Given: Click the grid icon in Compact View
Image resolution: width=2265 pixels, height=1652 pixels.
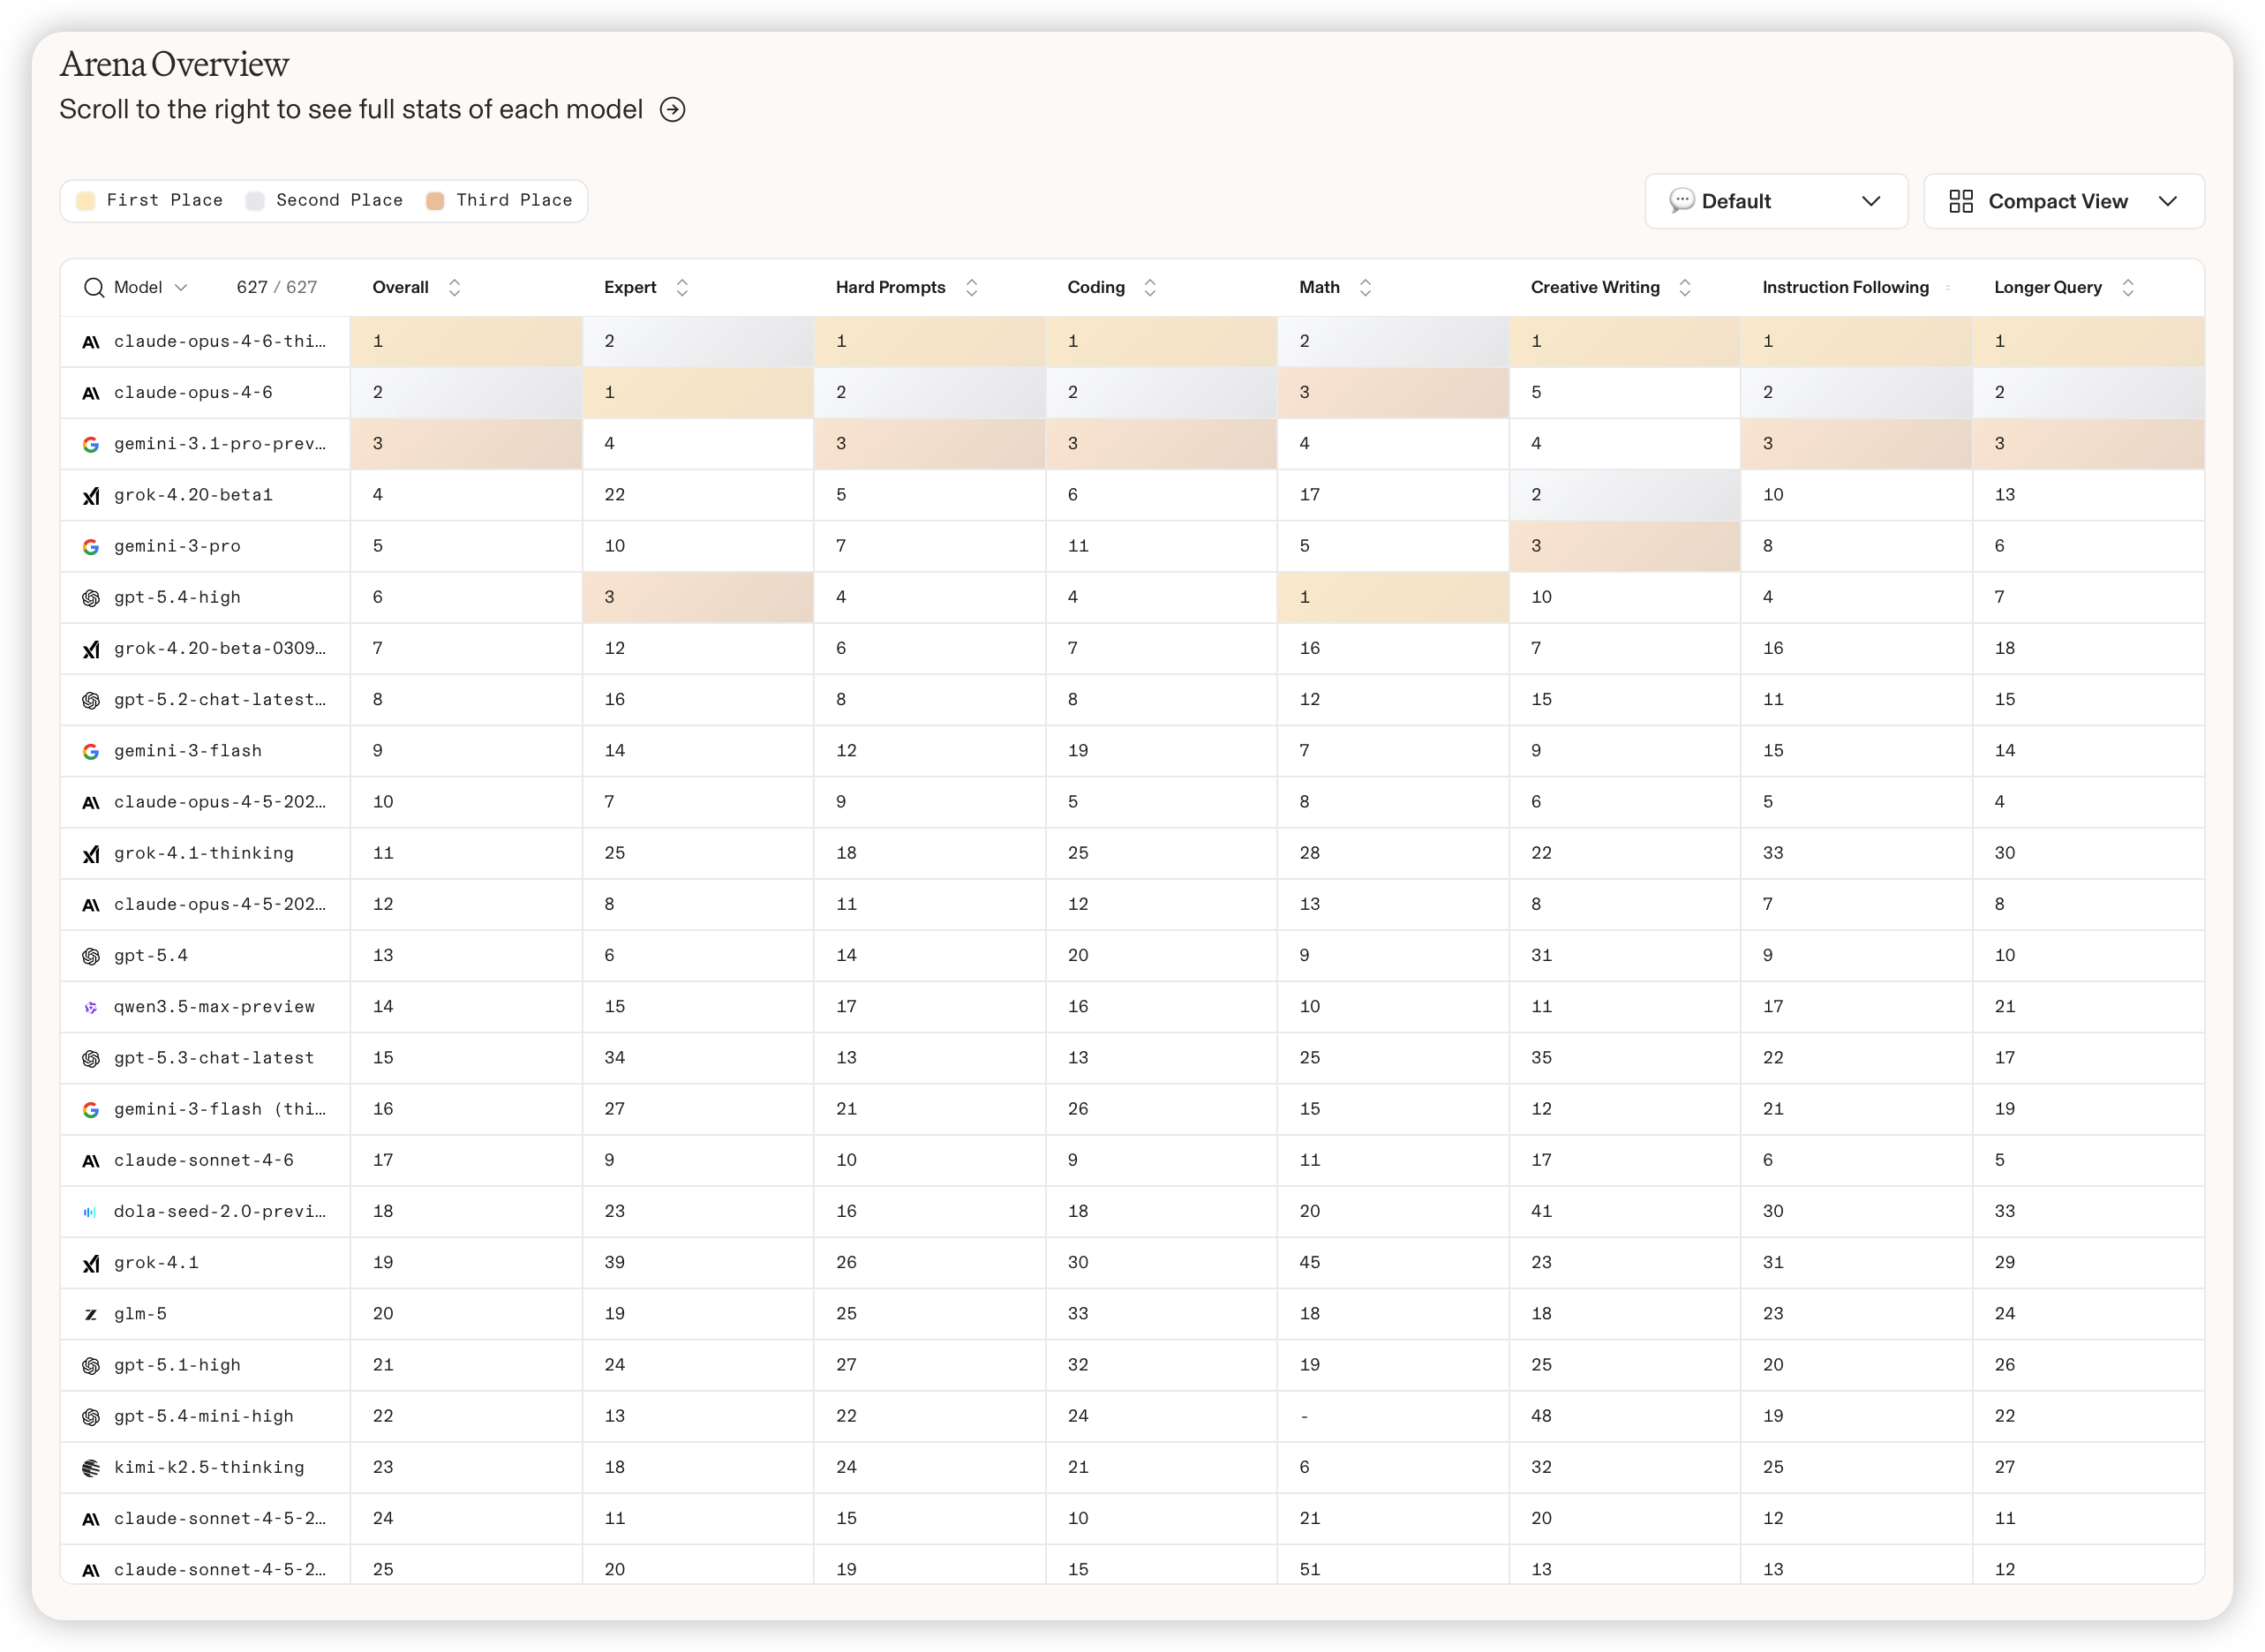Looking at the screenshot, I should (1961, 202).
